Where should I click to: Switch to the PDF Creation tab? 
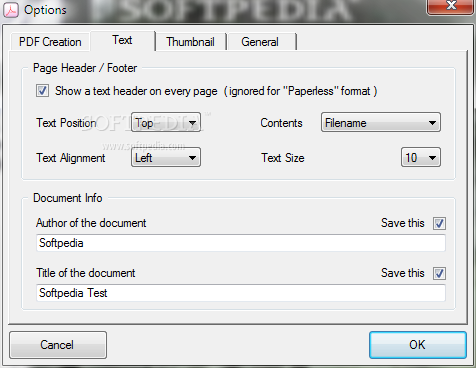50,42
